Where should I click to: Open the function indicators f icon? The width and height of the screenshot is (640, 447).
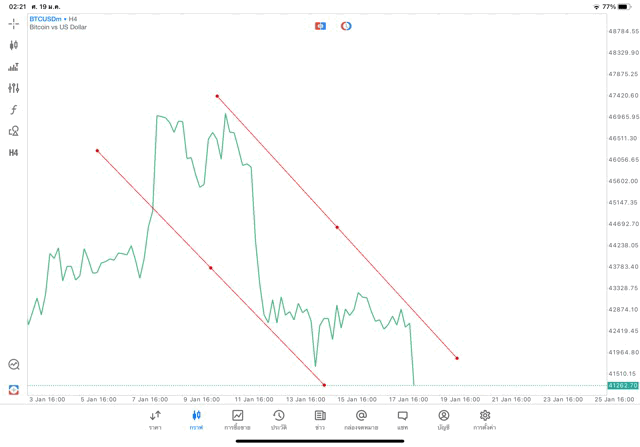[x=14, y=110]
